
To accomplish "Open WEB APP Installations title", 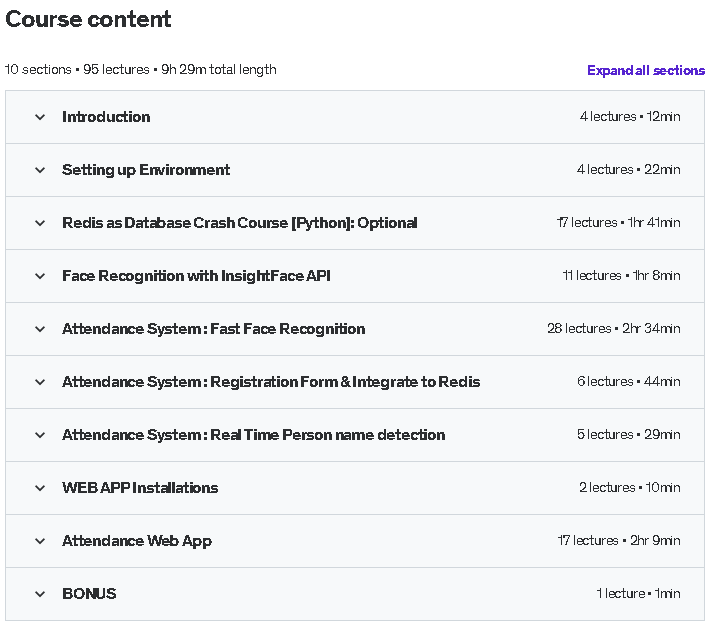I will (140, 488).
